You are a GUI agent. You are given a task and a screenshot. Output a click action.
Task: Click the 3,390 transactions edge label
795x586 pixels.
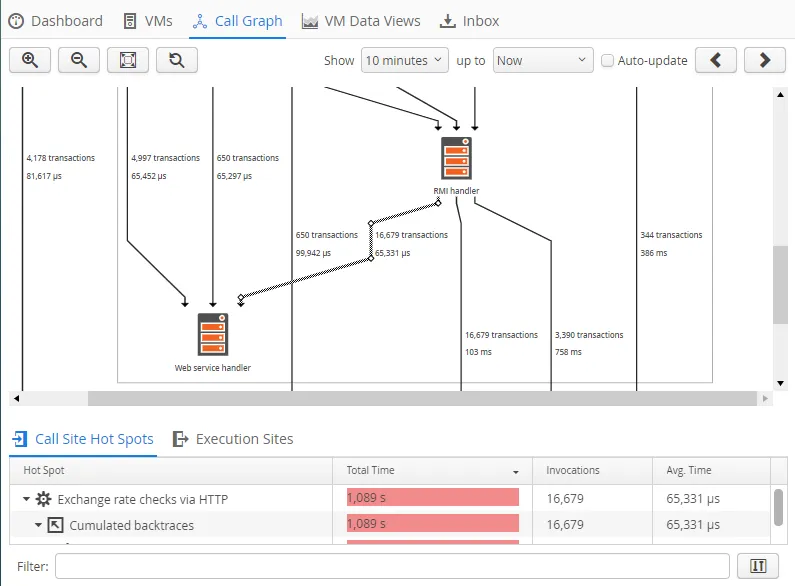coord(589,335)
